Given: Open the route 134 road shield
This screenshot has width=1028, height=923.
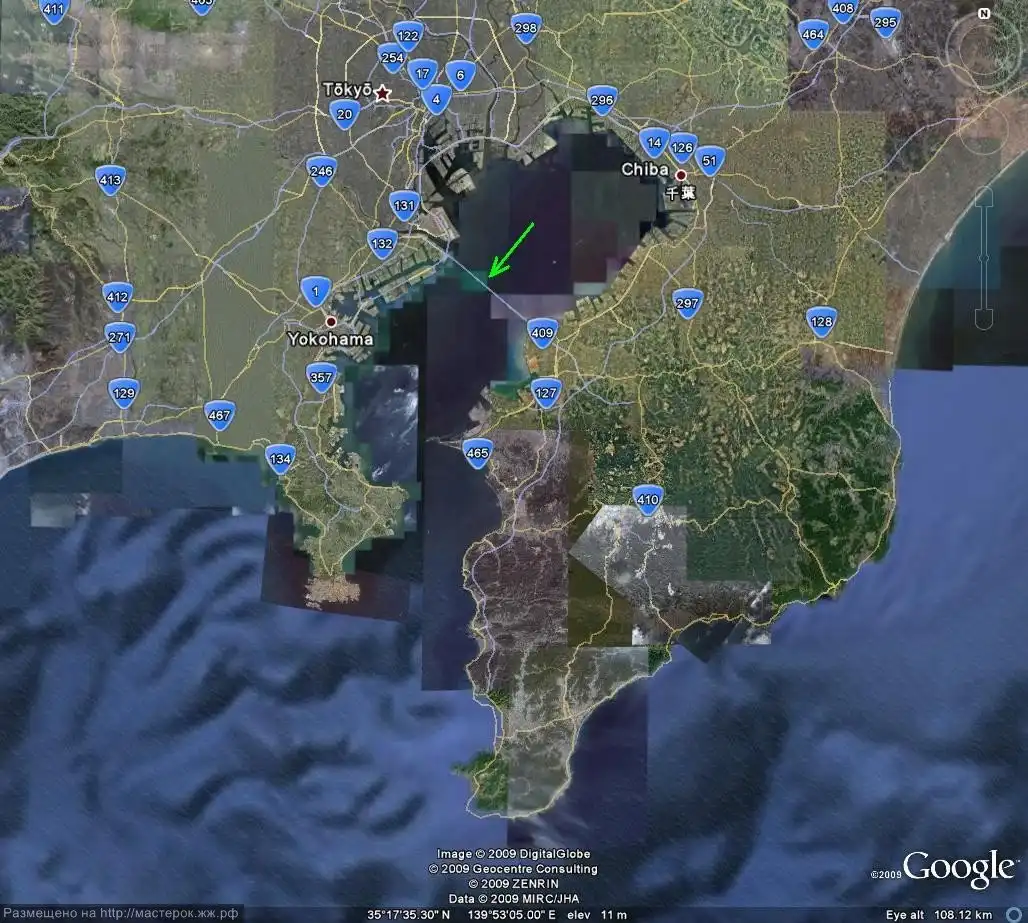Looking at the screenshot, I should 280,459.
